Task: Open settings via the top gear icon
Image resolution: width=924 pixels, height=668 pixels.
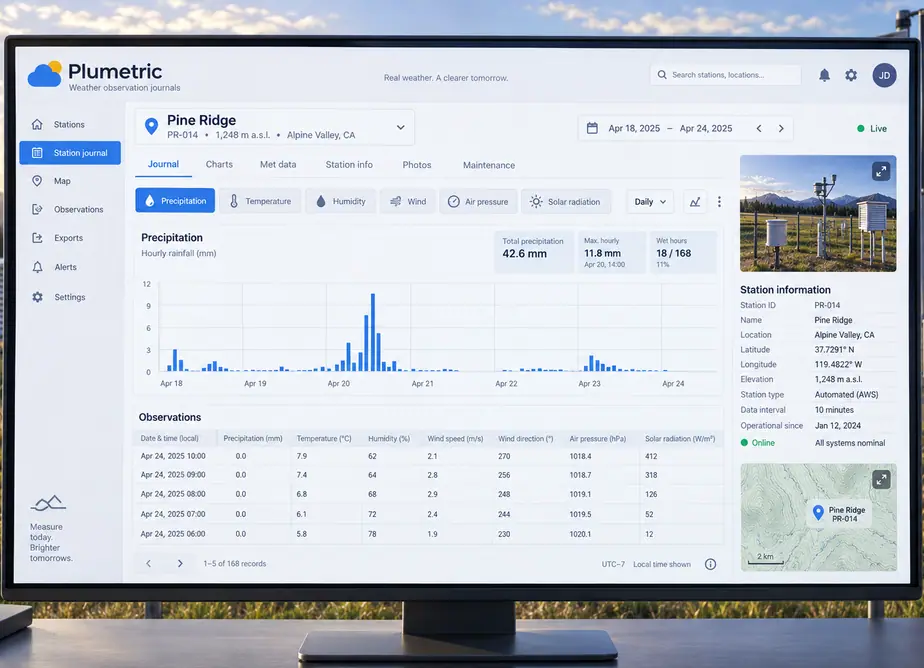Action: 851,75
